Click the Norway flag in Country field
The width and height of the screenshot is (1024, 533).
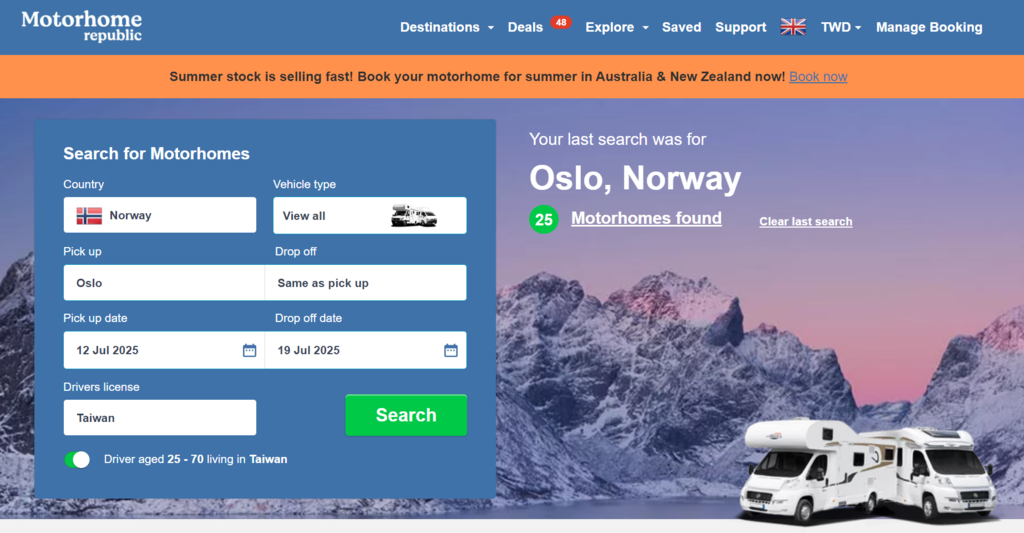coord(89,216)
